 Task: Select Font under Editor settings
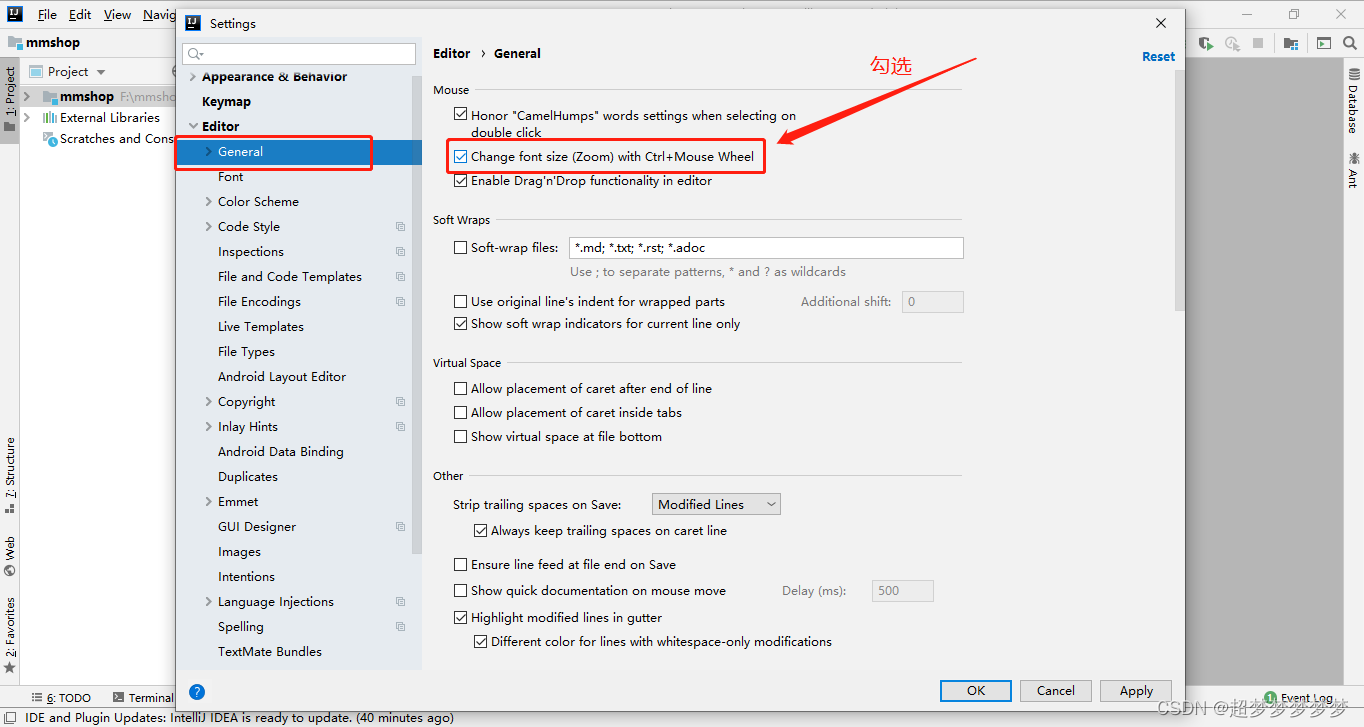tap(230, 177)
